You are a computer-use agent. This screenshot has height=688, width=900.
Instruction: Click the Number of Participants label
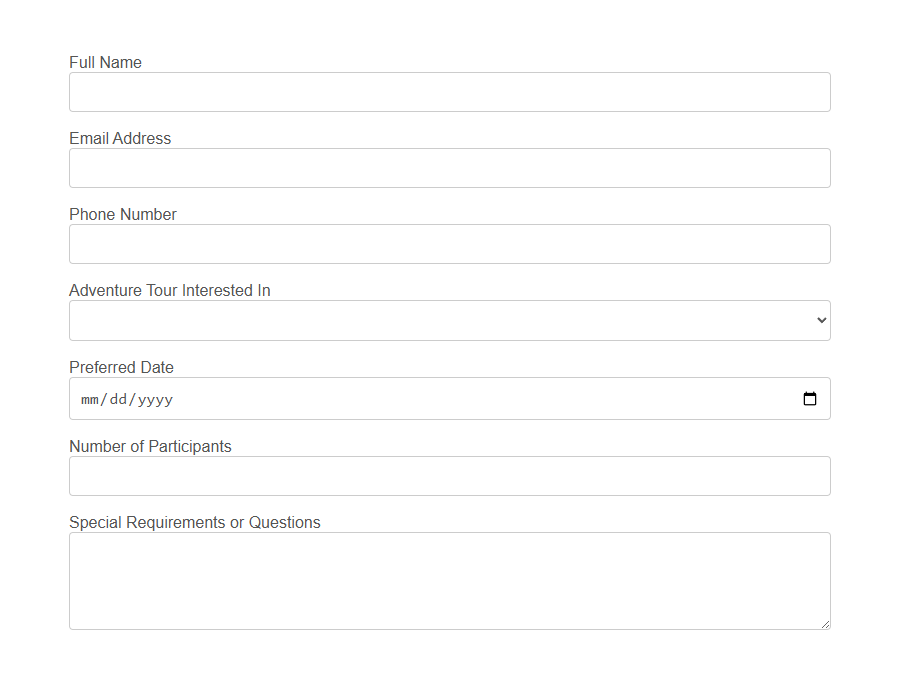pos(150,446)
